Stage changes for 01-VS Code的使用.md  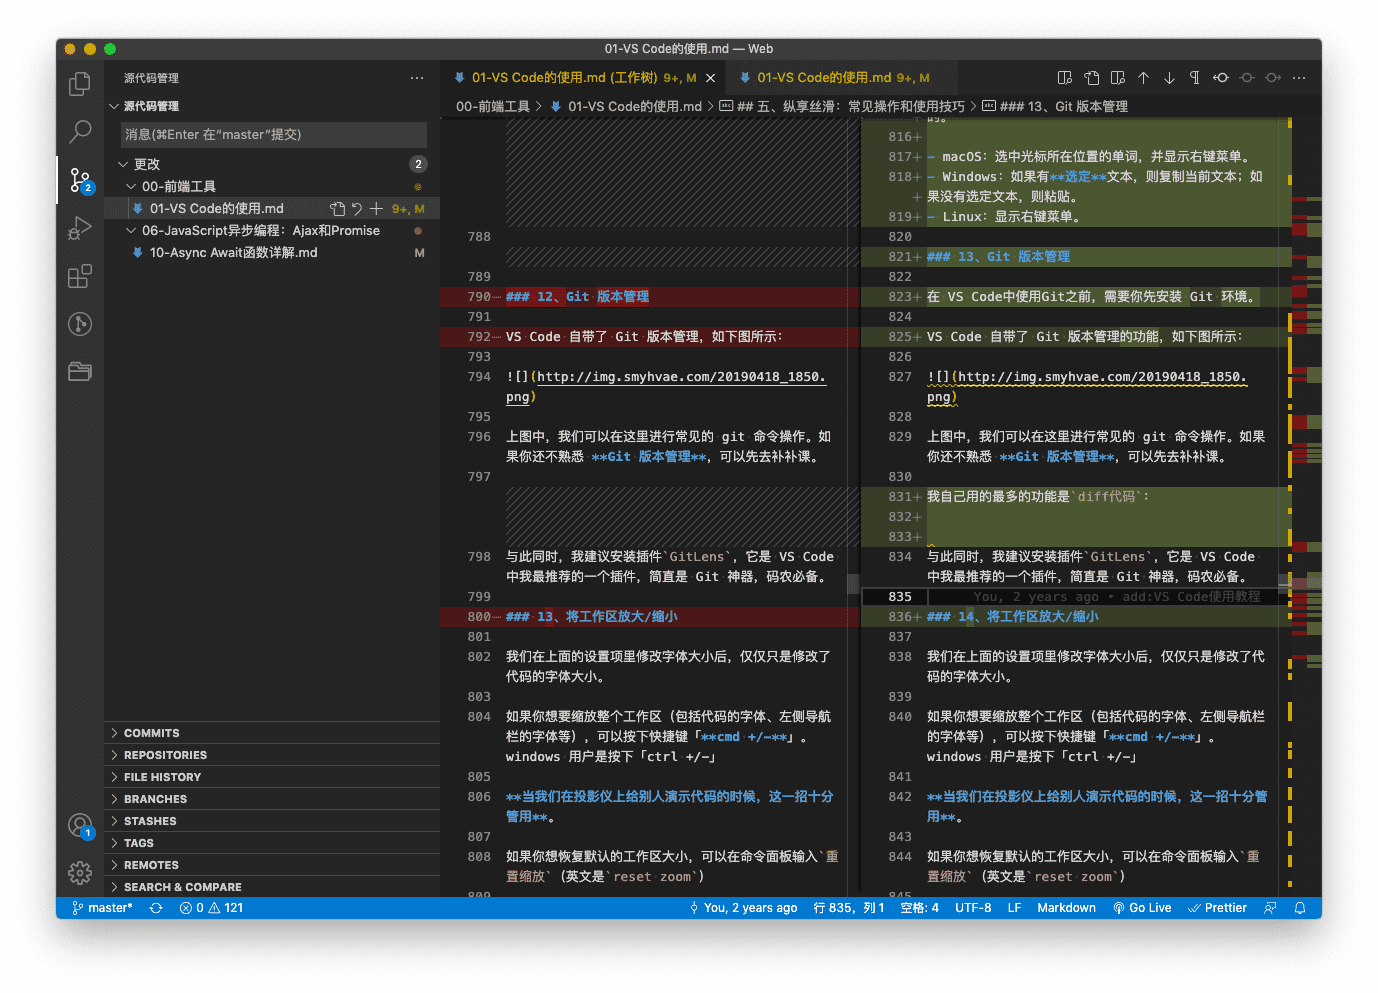[x=376, y=209]
